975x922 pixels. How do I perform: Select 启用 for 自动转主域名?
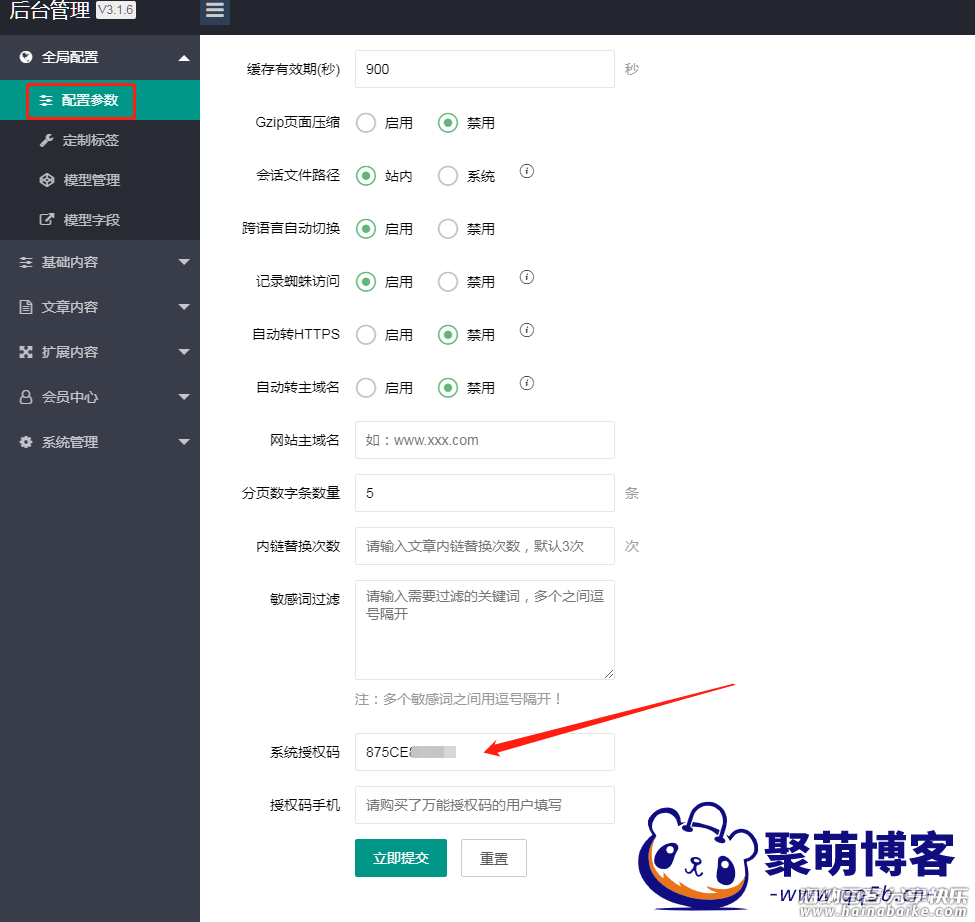coord(366,388)
